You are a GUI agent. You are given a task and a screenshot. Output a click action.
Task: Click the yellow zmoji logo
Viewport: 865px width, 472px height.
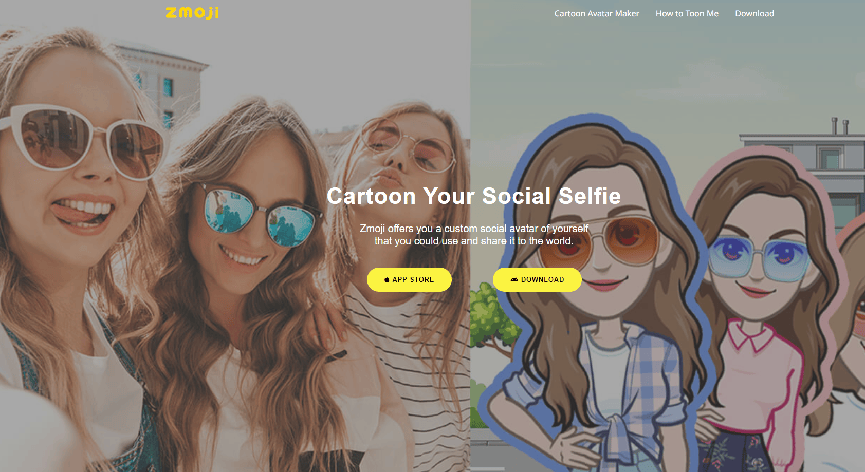(192, 12)
